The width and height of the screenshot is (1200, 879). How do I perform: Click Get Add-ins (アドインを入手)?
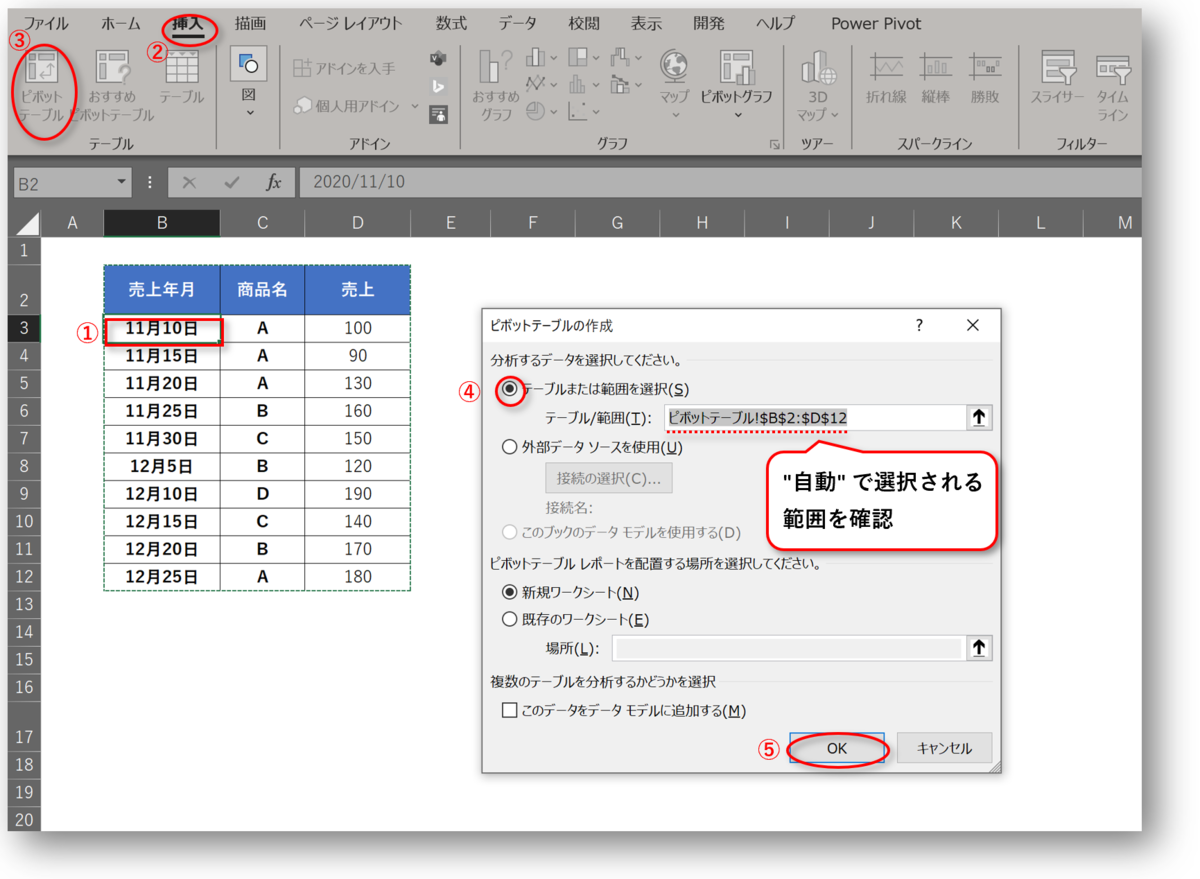point(345,69)
